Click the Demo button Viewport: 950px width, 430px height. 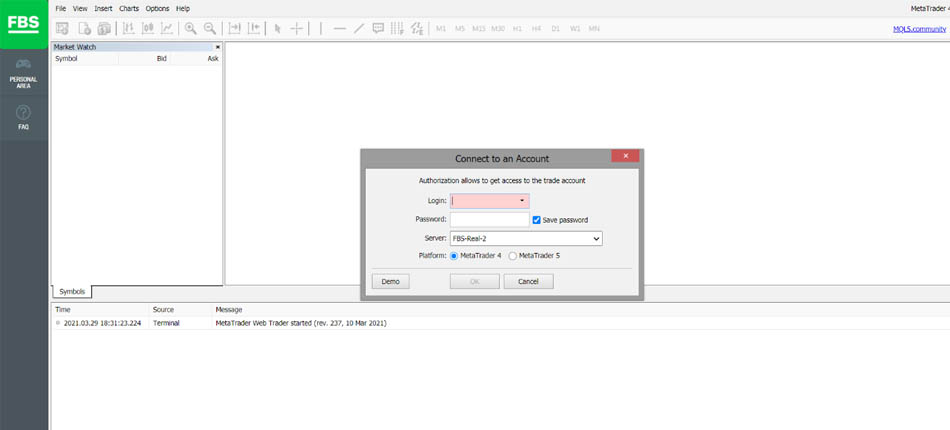point(390,282)
